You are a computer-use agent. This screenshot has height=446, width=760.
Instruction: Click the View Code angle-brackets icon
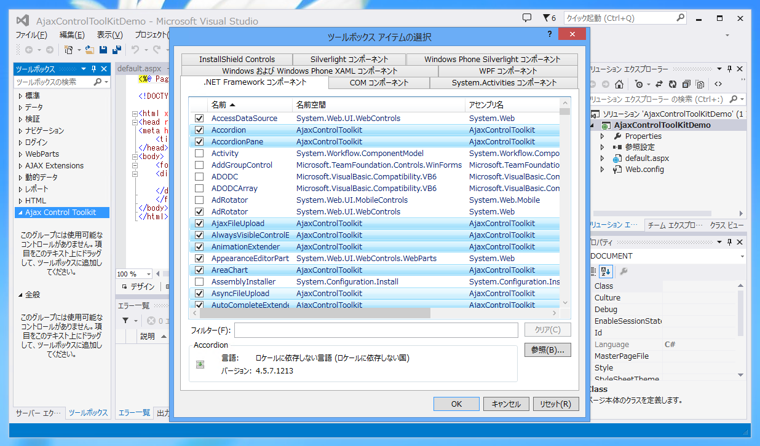[x=718, y=84]
